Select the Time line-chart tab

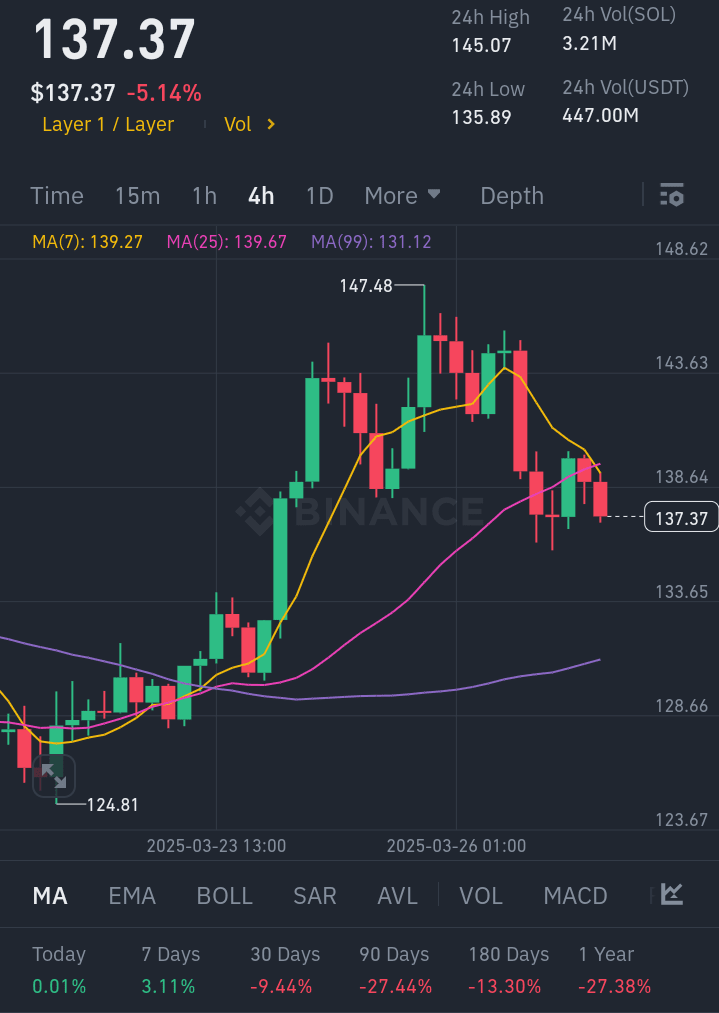click(57, 196)
